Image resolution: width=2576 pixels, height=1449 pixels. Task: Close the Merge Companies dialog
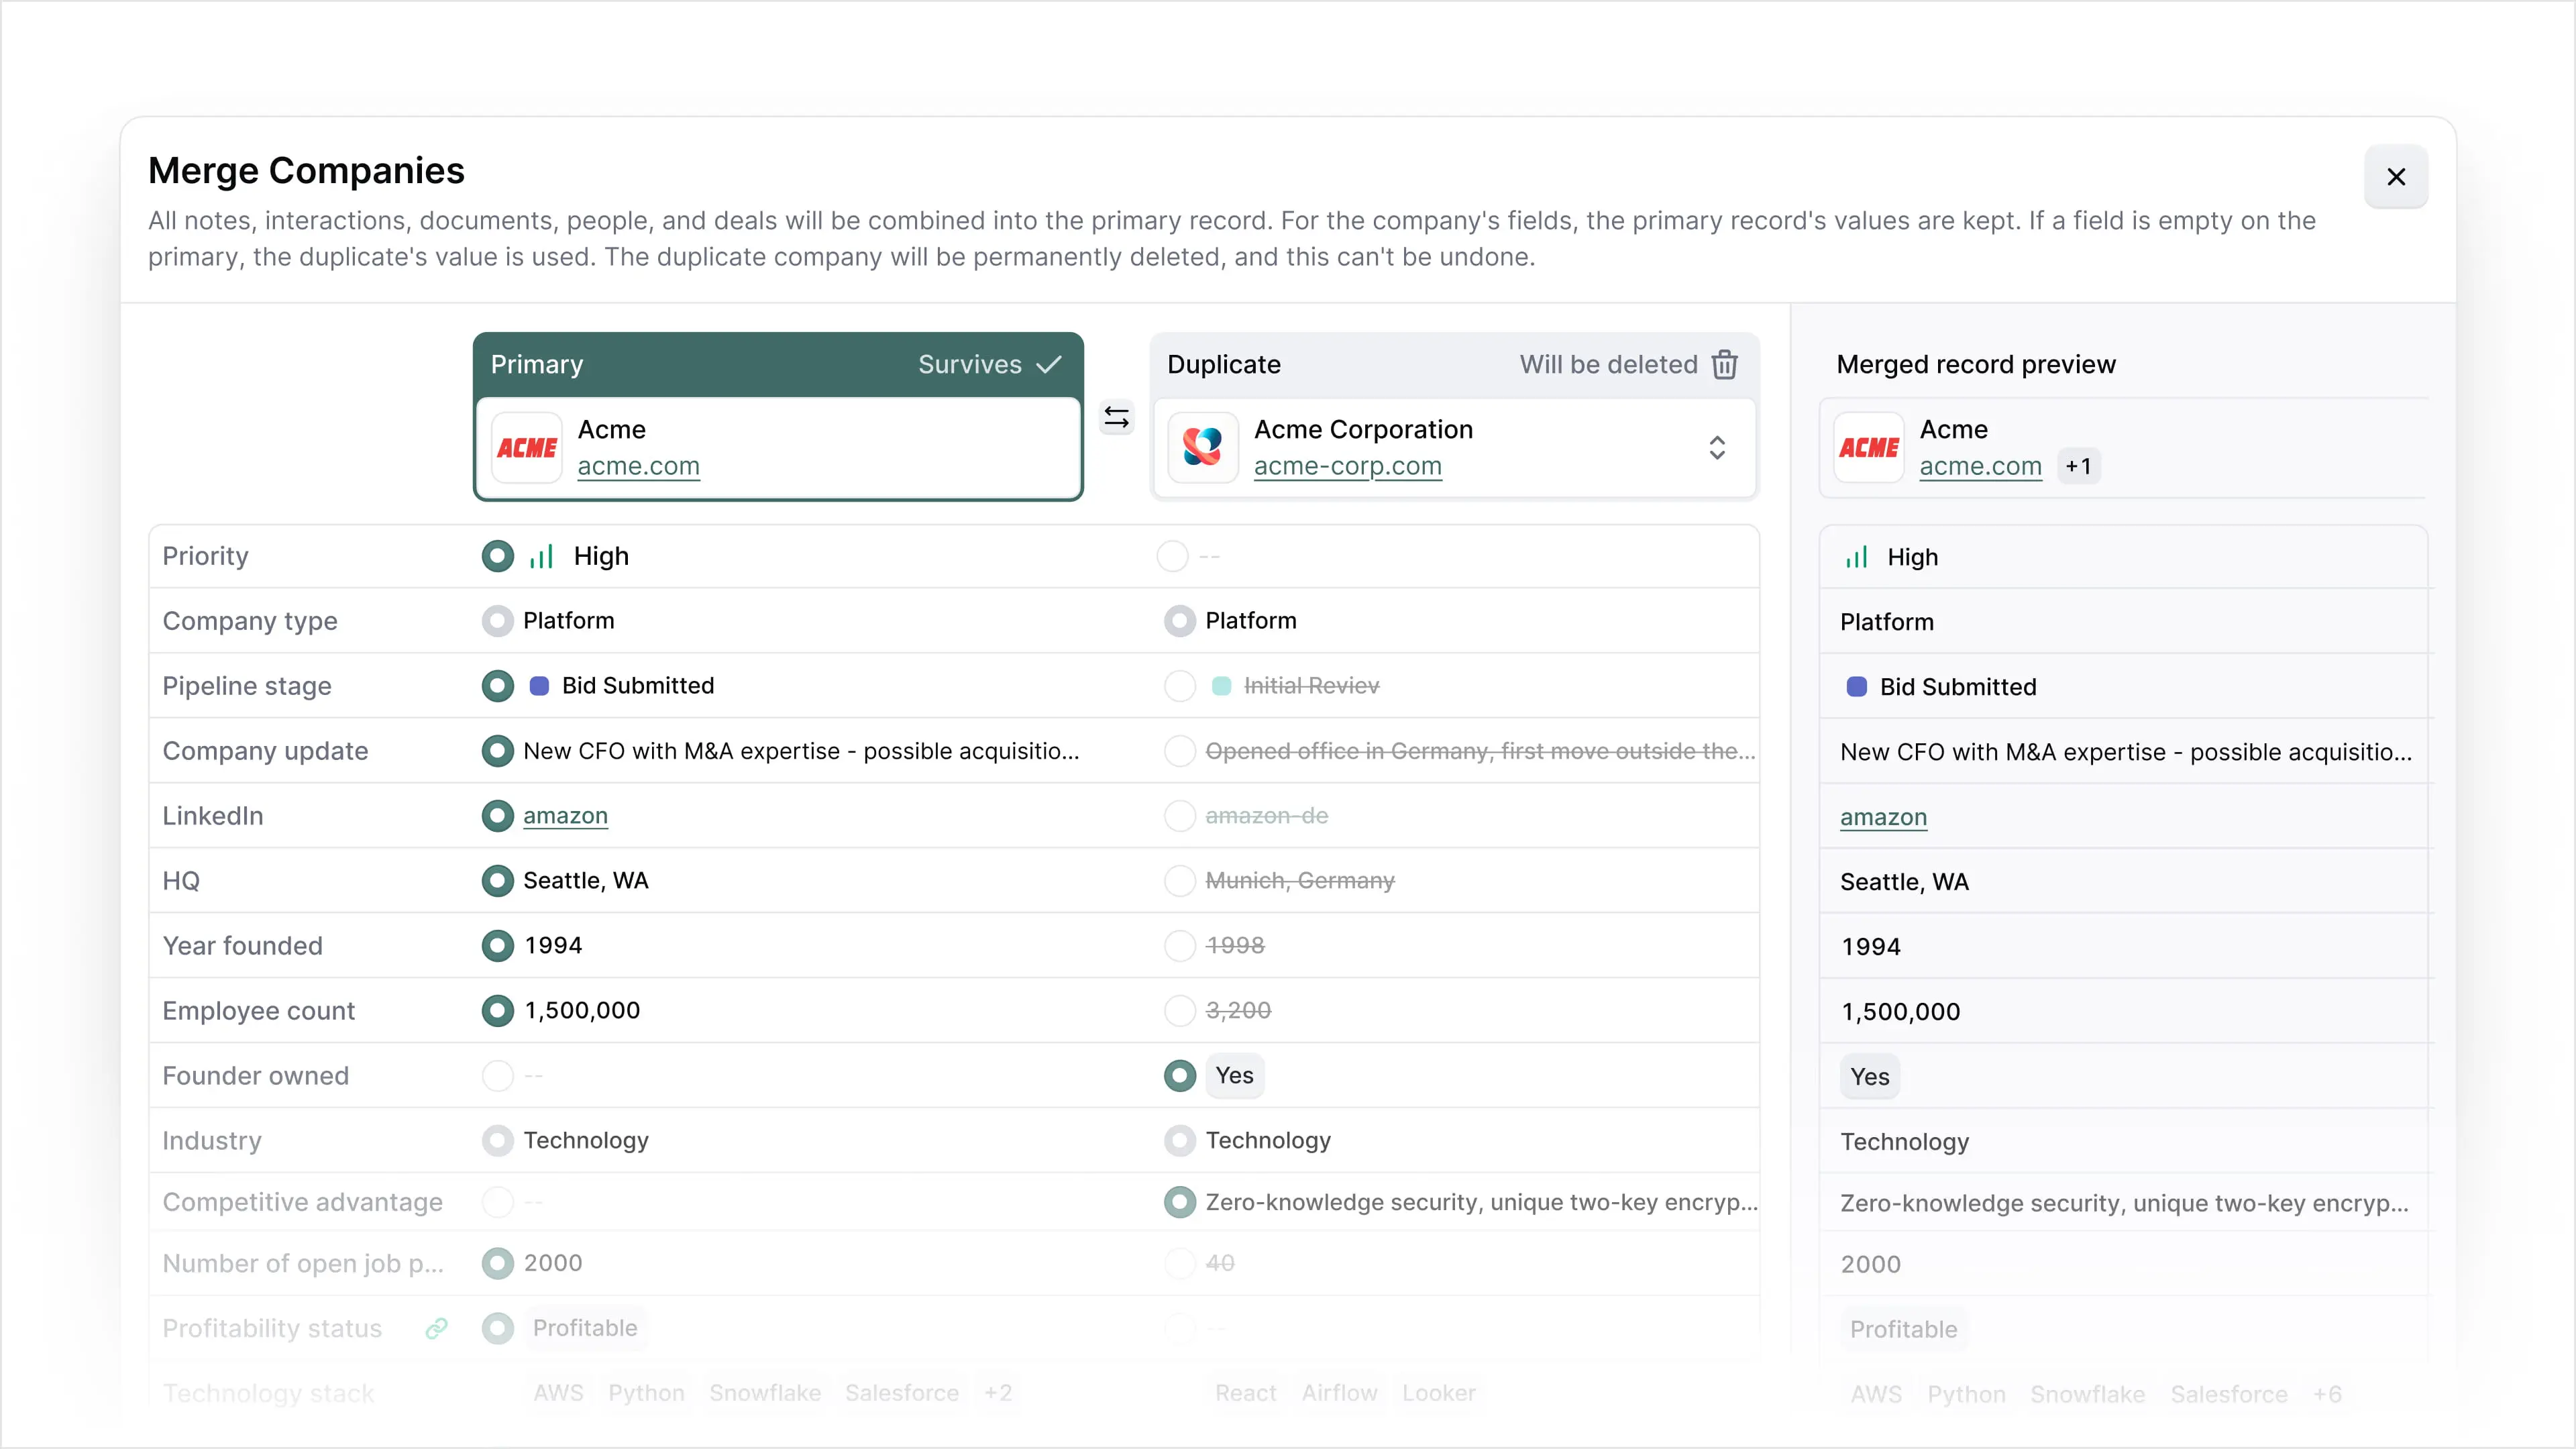[x=2396, y=177]
